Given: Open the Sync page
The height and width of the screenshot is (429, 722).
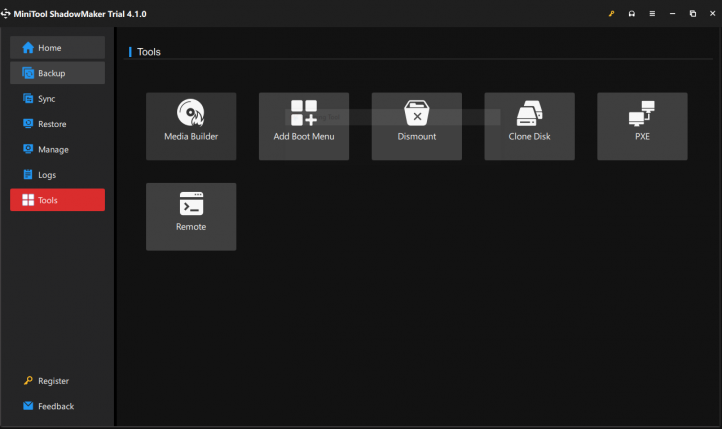Looking at the screenshot, I should click(x=58, y=99).
